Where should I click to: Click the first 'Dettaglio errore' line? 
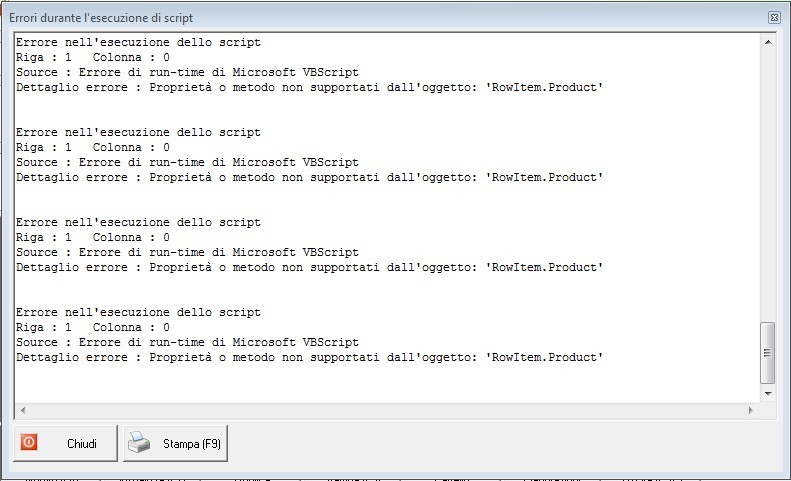[x=310, y=87]
